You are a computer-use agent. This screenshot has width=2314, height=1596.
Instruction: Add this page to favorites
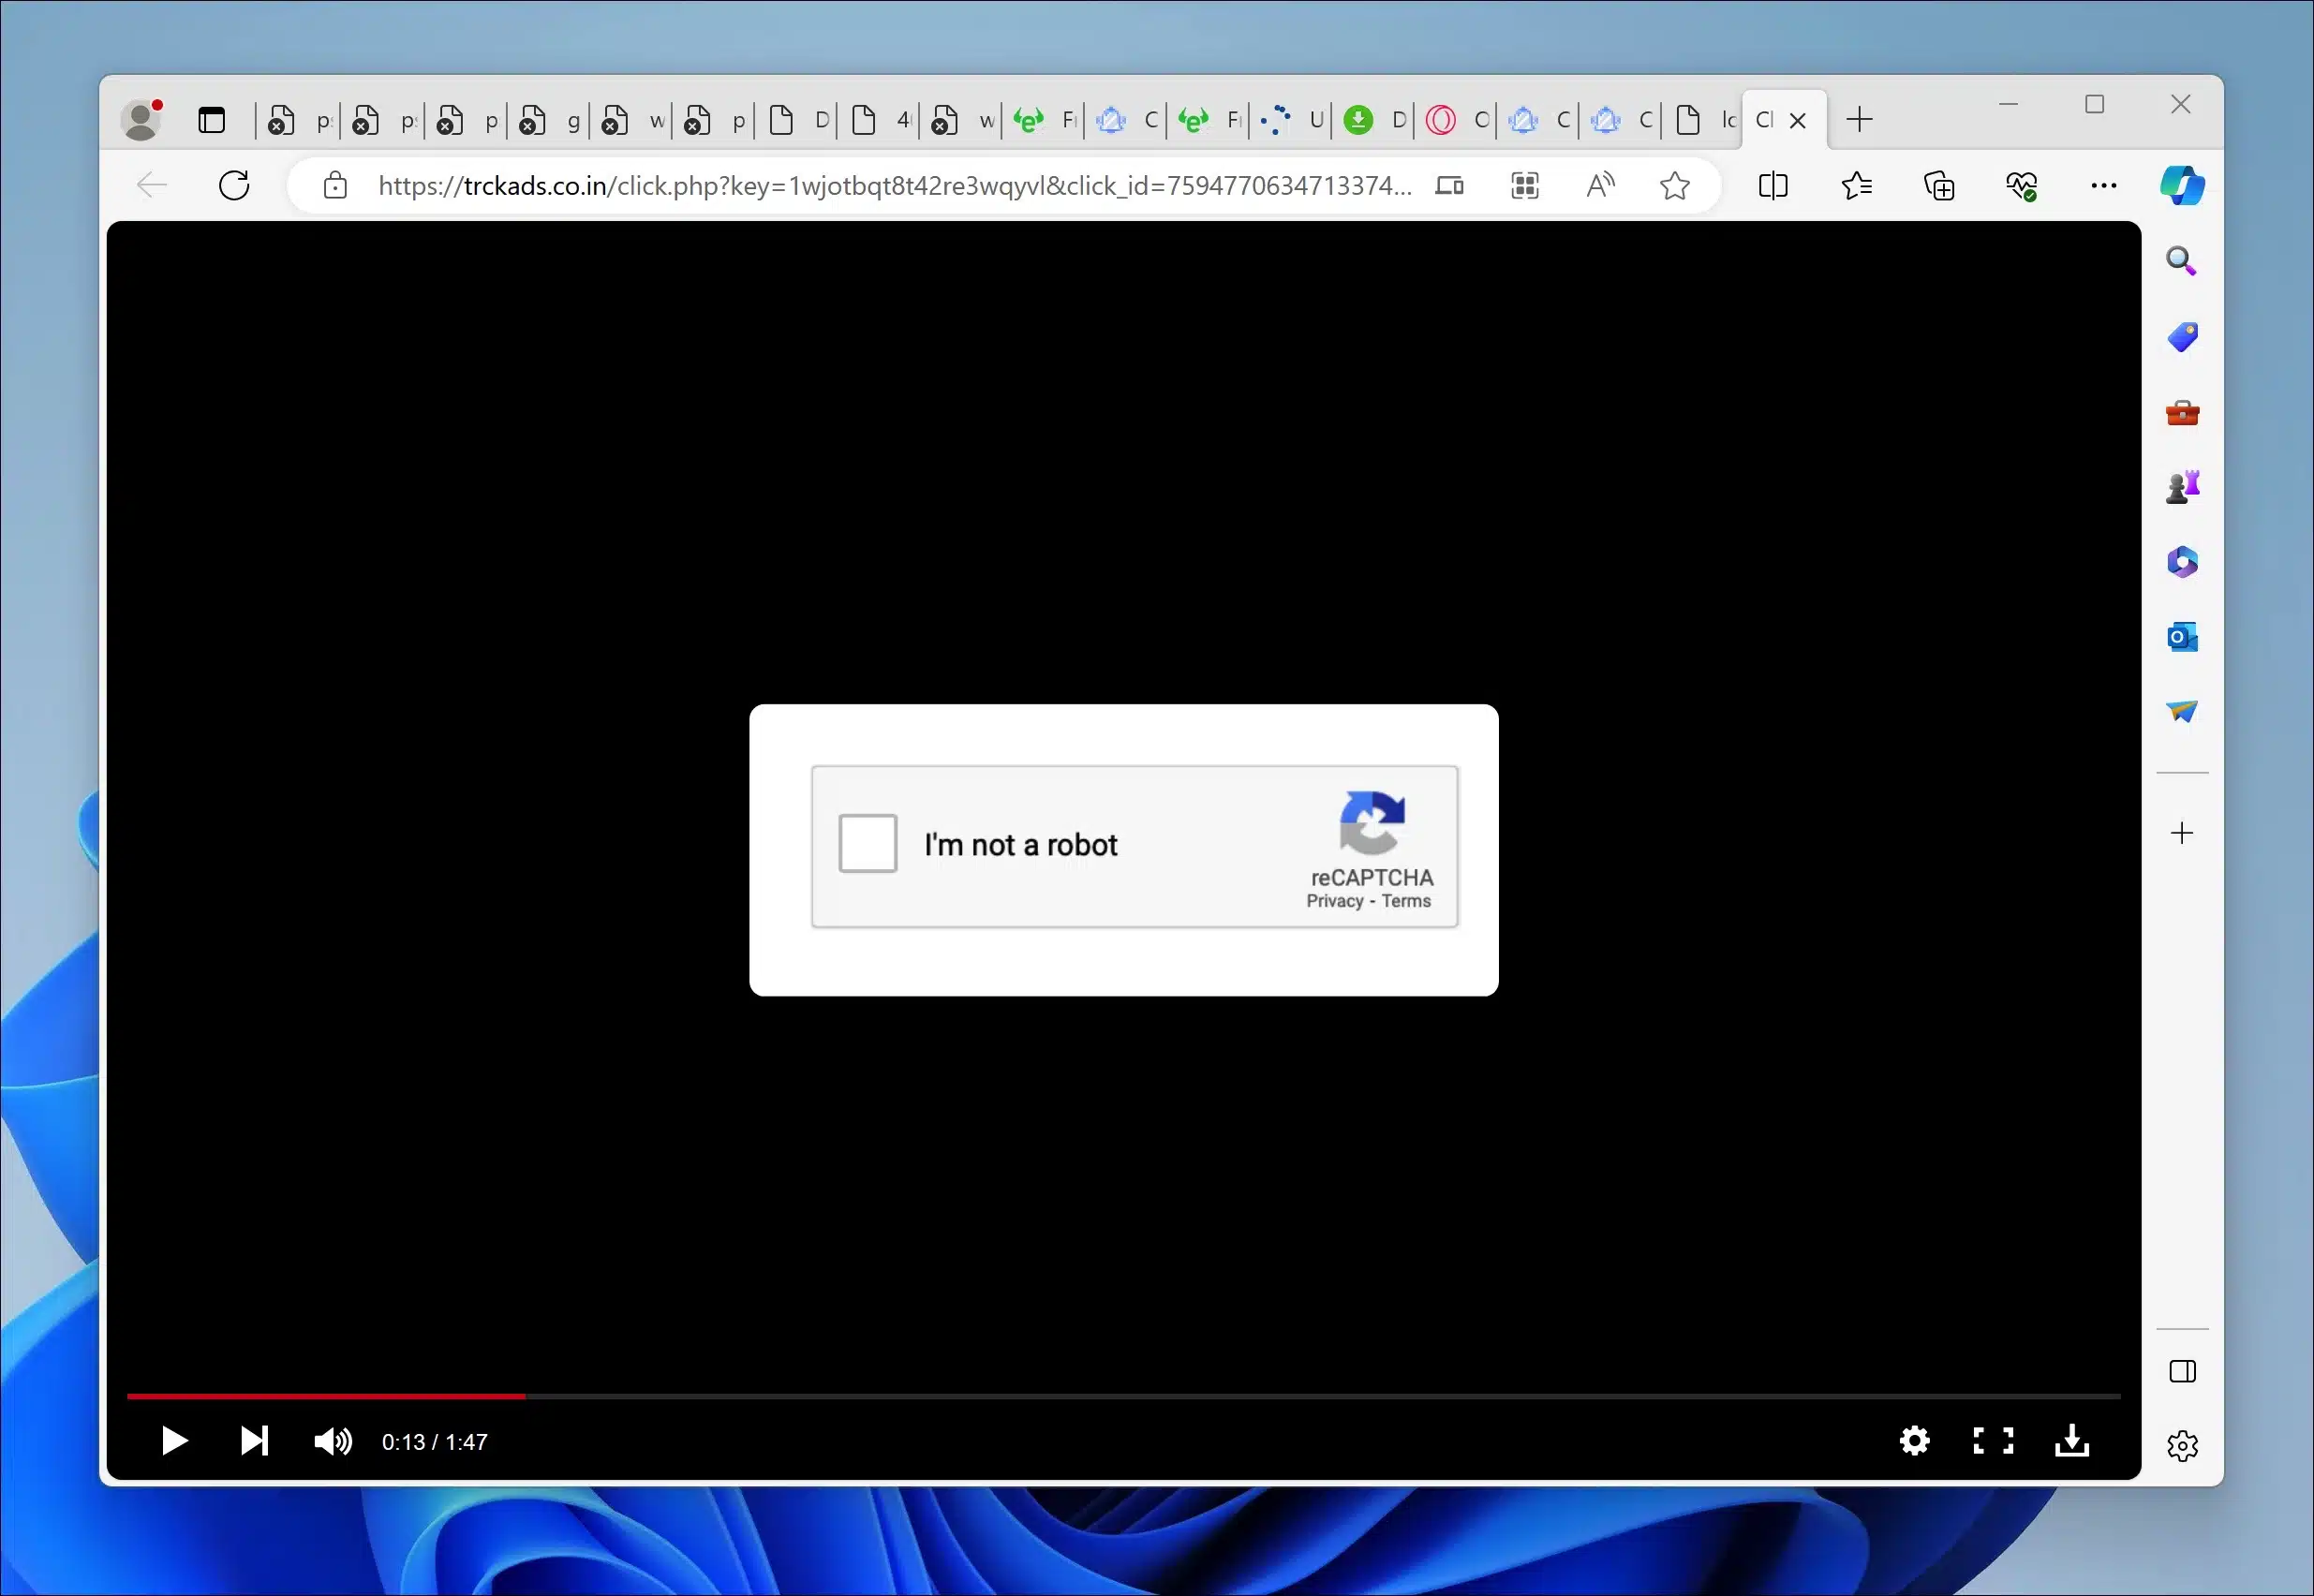coord(1675,185)
